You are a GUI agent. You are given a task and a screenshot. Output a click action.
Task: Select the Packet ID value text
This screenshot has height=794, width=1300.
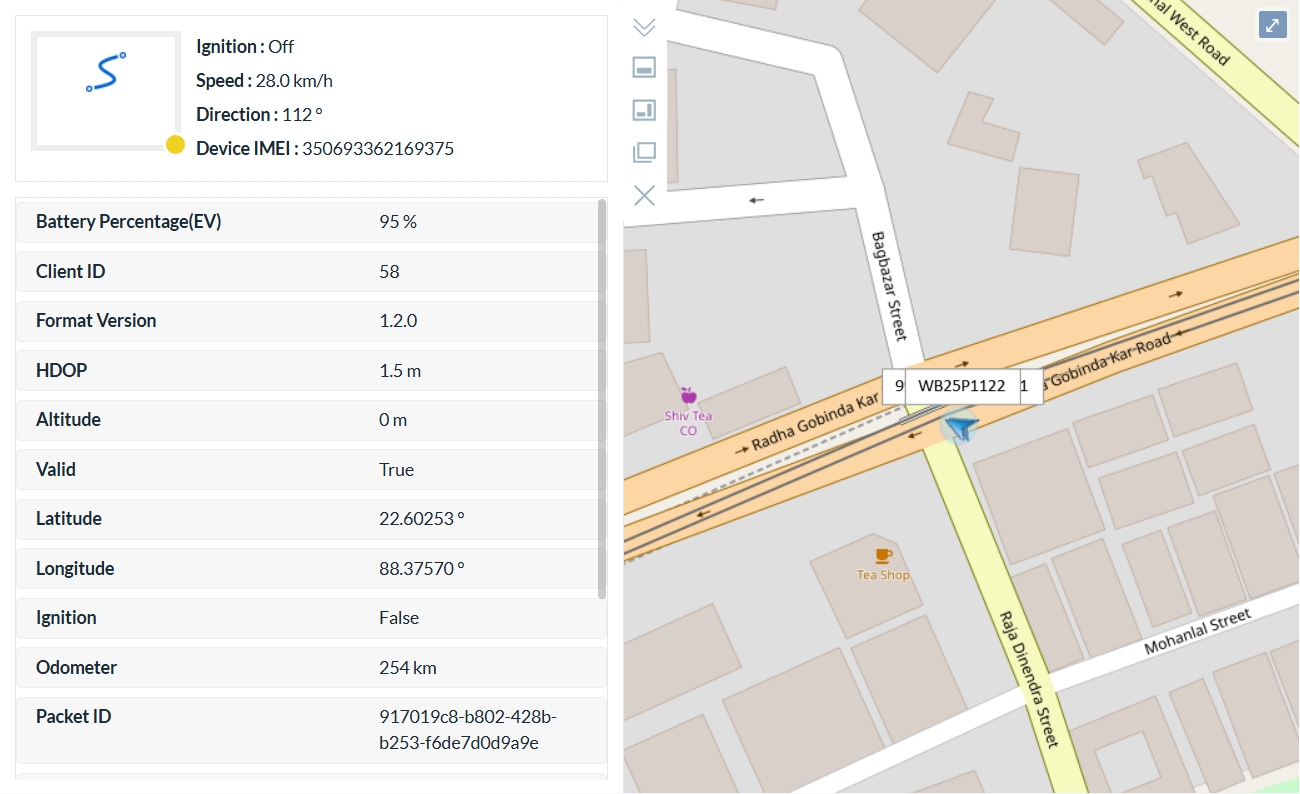[468, 730]
